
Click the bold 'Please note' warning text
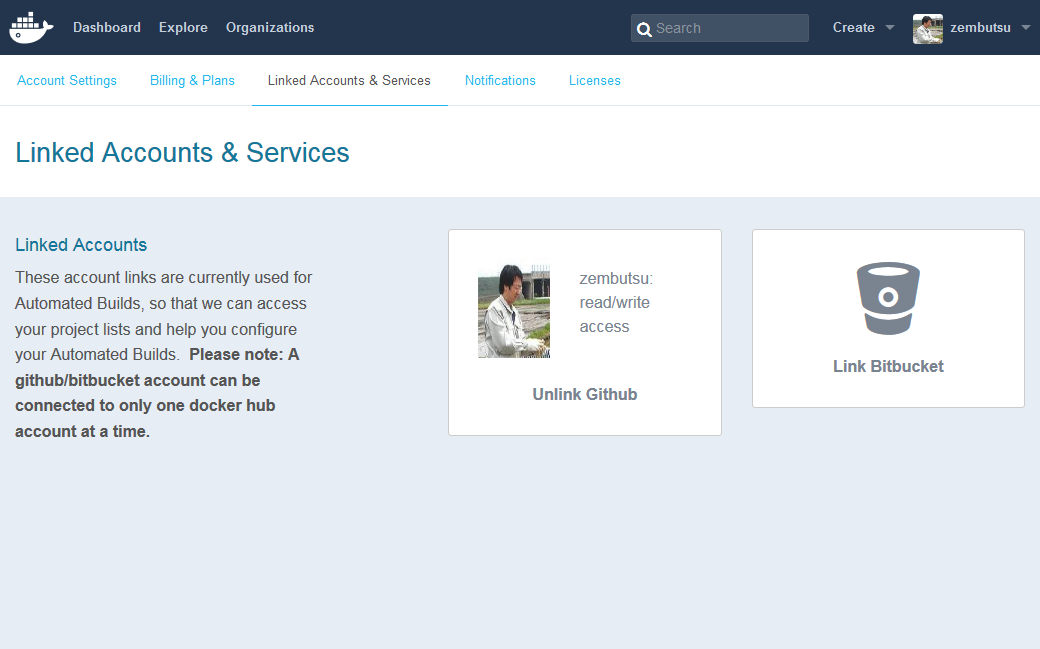[157, 393]
